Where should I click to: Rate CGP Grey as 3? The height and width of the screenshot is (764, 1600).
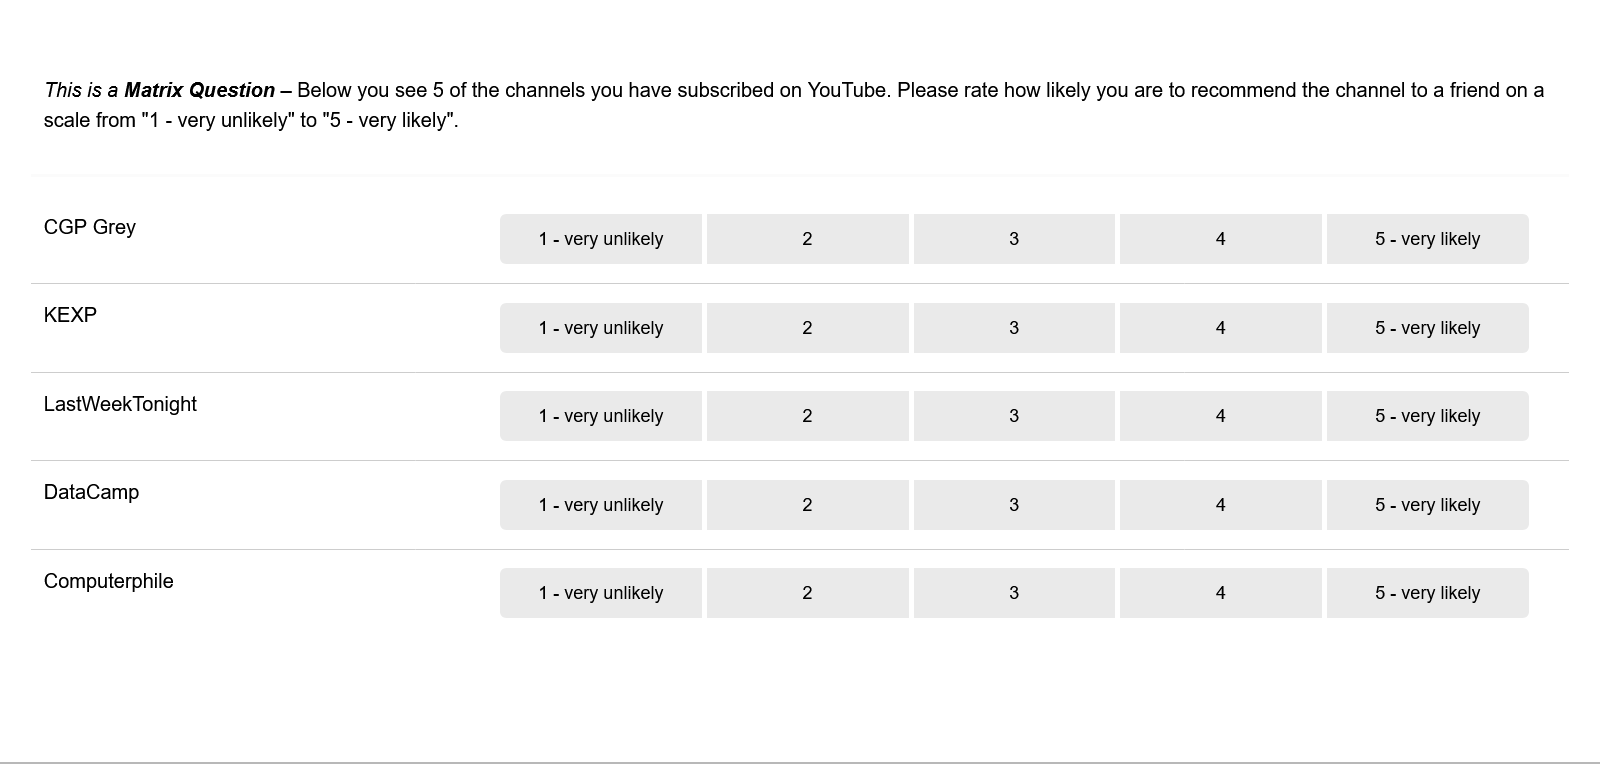1014,239
